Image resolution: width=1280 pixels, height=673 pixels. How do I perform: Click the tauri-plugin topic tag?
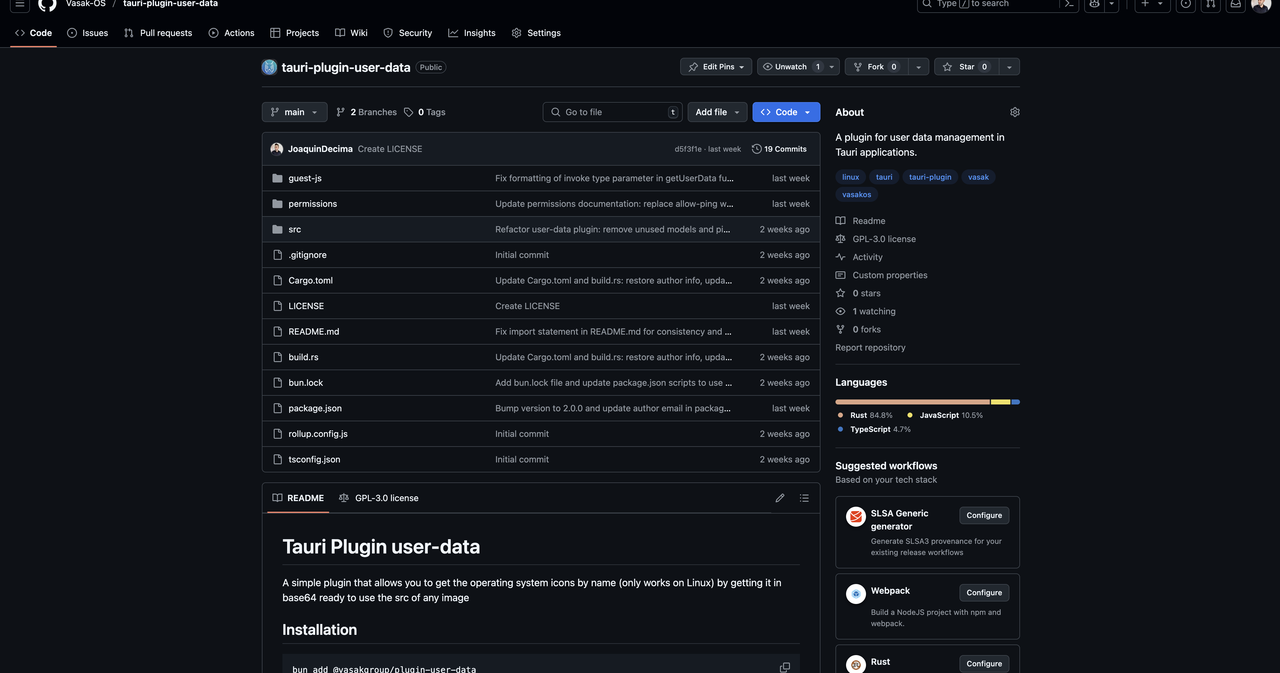point(930,177)
